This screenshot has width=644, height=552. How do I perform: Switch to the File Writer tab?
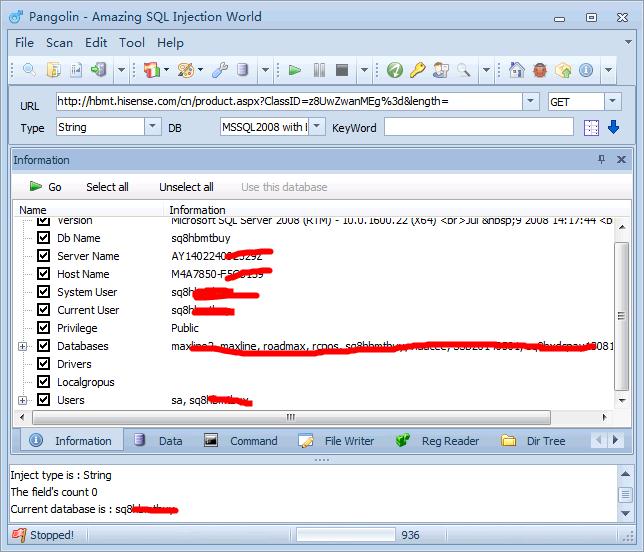pyautogui.click(x=336, y=441)
